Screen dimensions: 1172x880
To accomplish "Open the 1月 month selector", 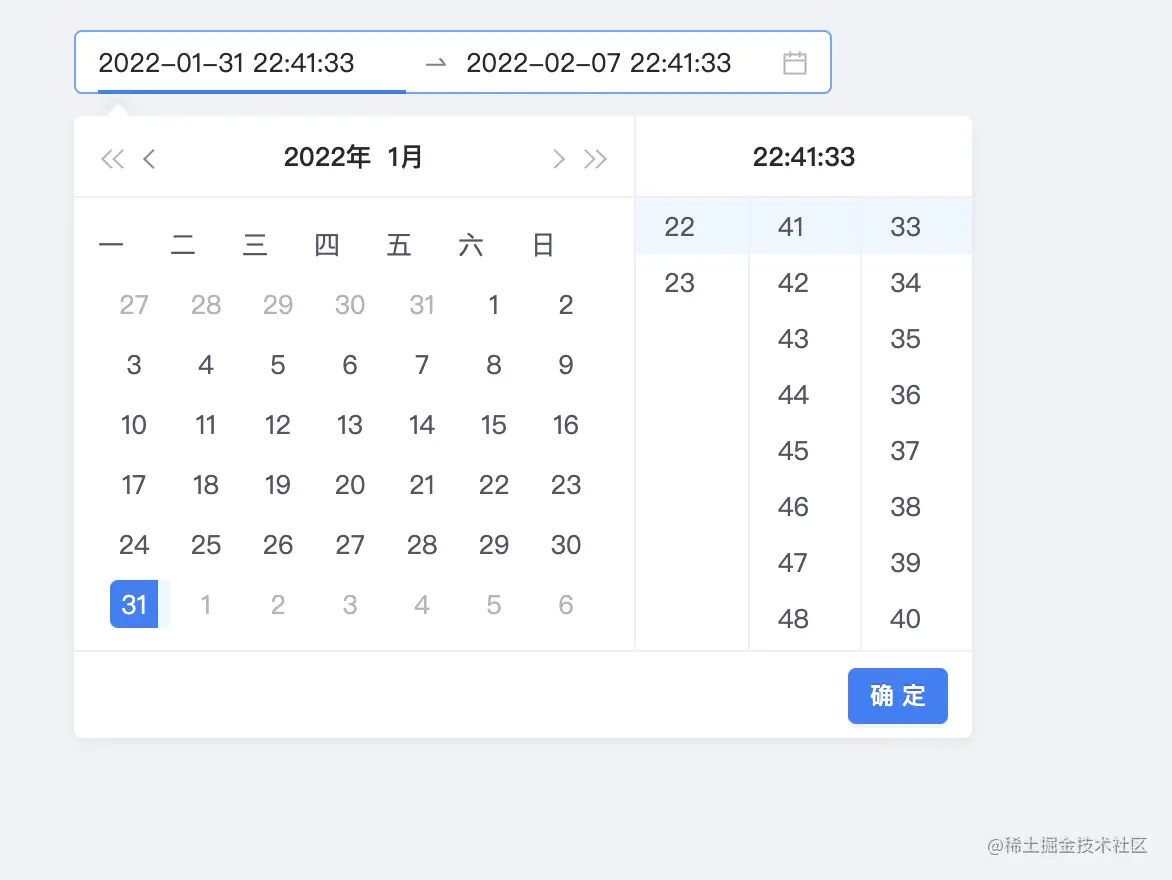I will point(407,157).
